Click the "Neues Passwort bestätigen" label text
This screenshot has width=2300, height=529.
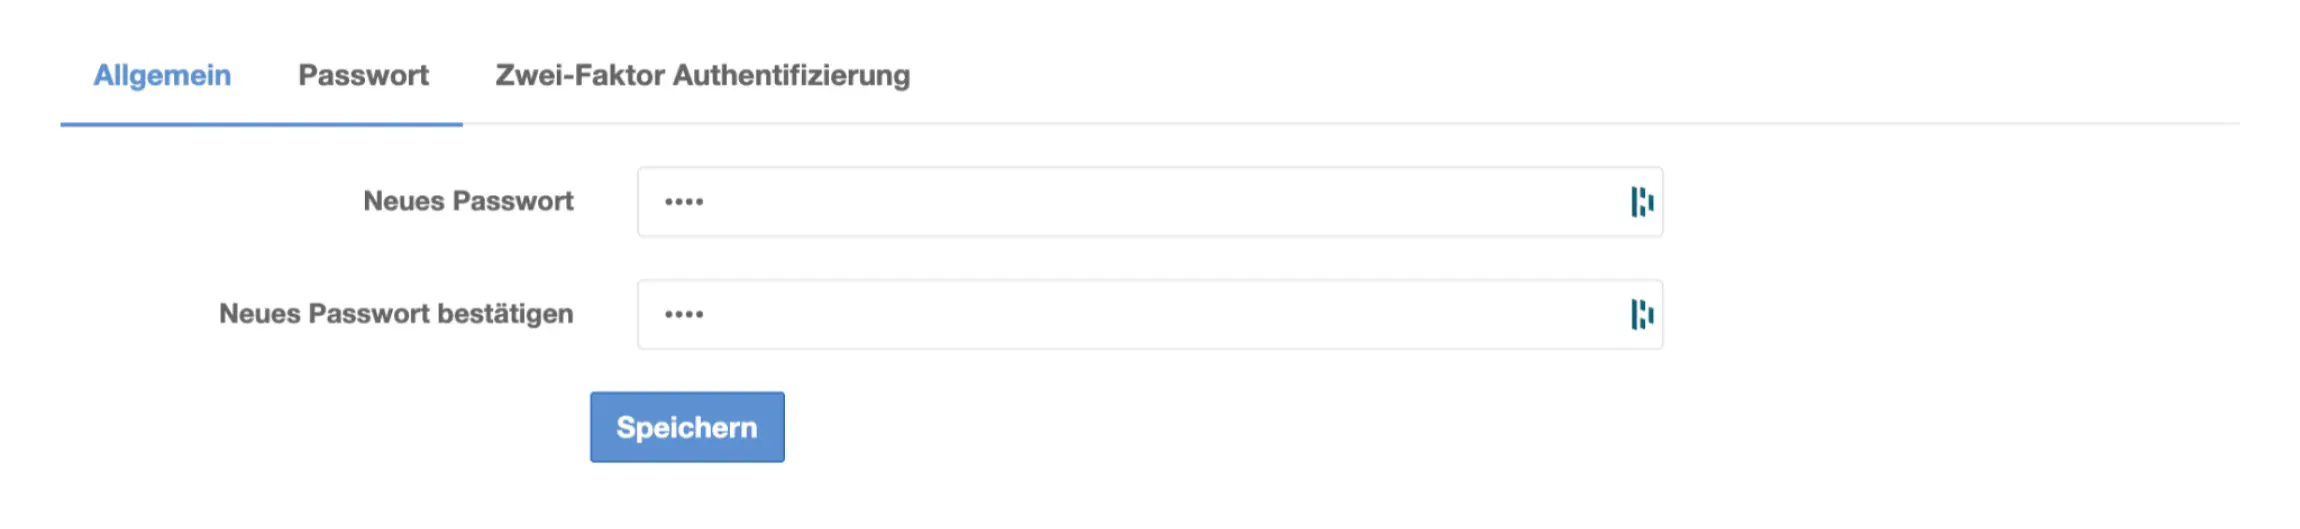(396, 315)
